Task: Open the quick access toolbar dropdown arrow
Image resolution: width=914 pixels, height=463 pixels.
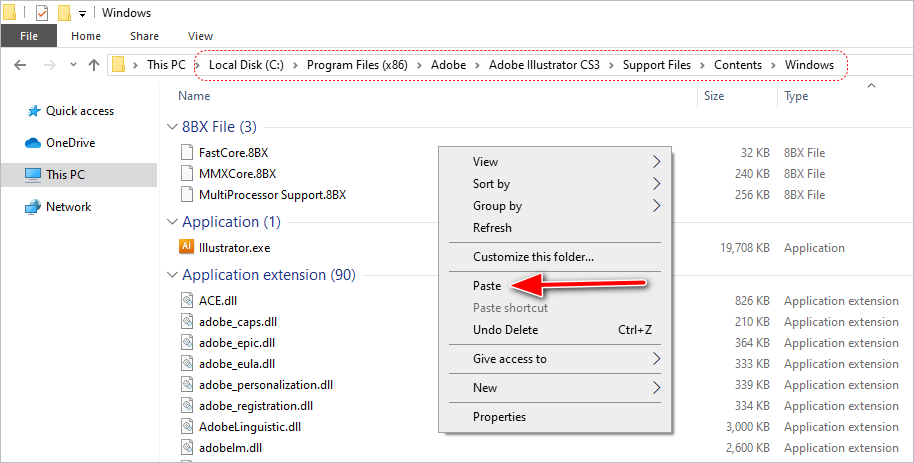Action: (x=81, y=14)
